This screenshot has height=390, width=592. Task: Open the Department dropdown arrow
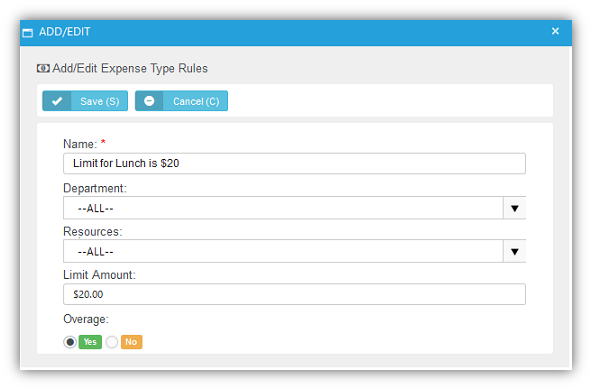tap(514, 208)
